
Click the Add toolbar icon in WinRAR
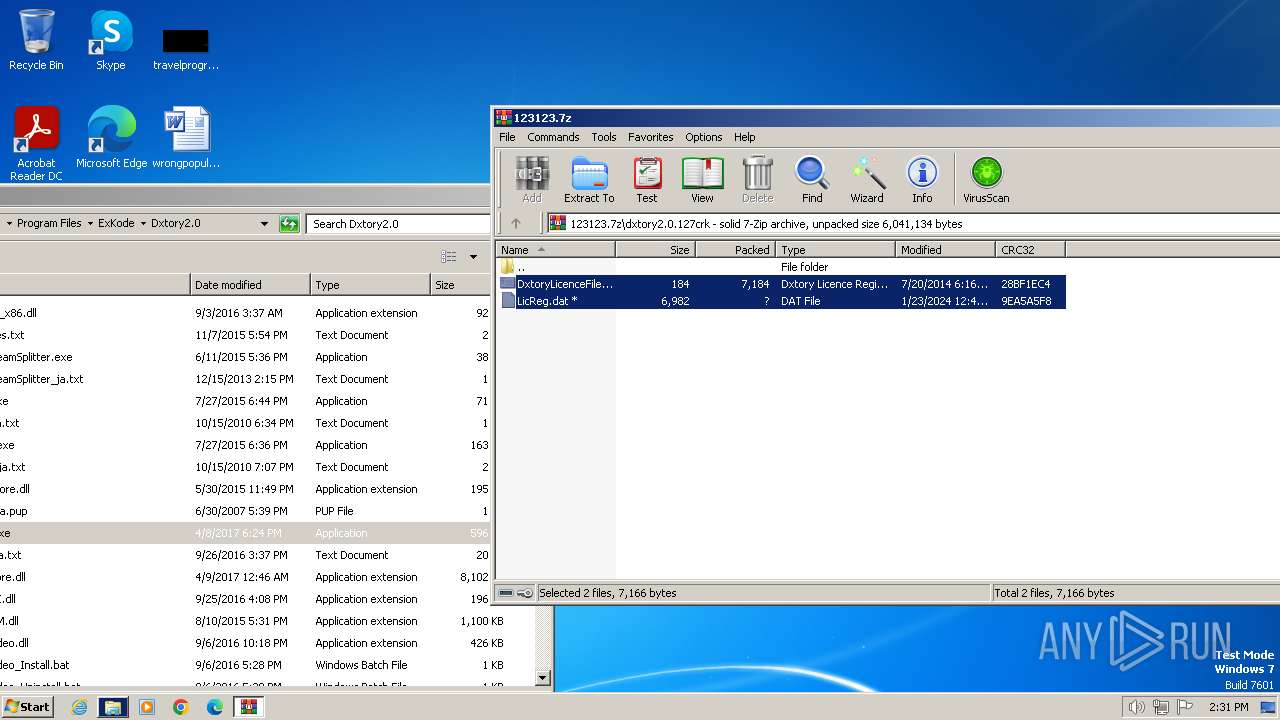[x=532, y=180]
